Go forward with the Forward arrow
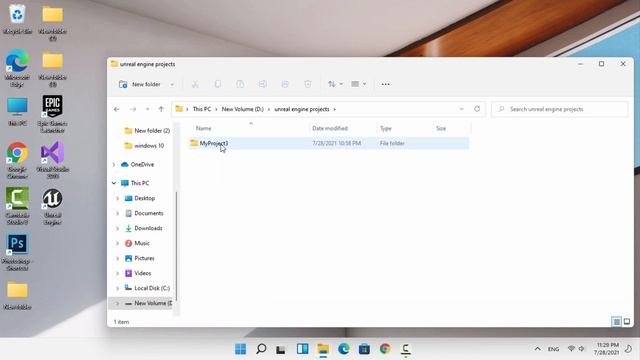The height and width of the screenshot is (360, 640). 133,109
